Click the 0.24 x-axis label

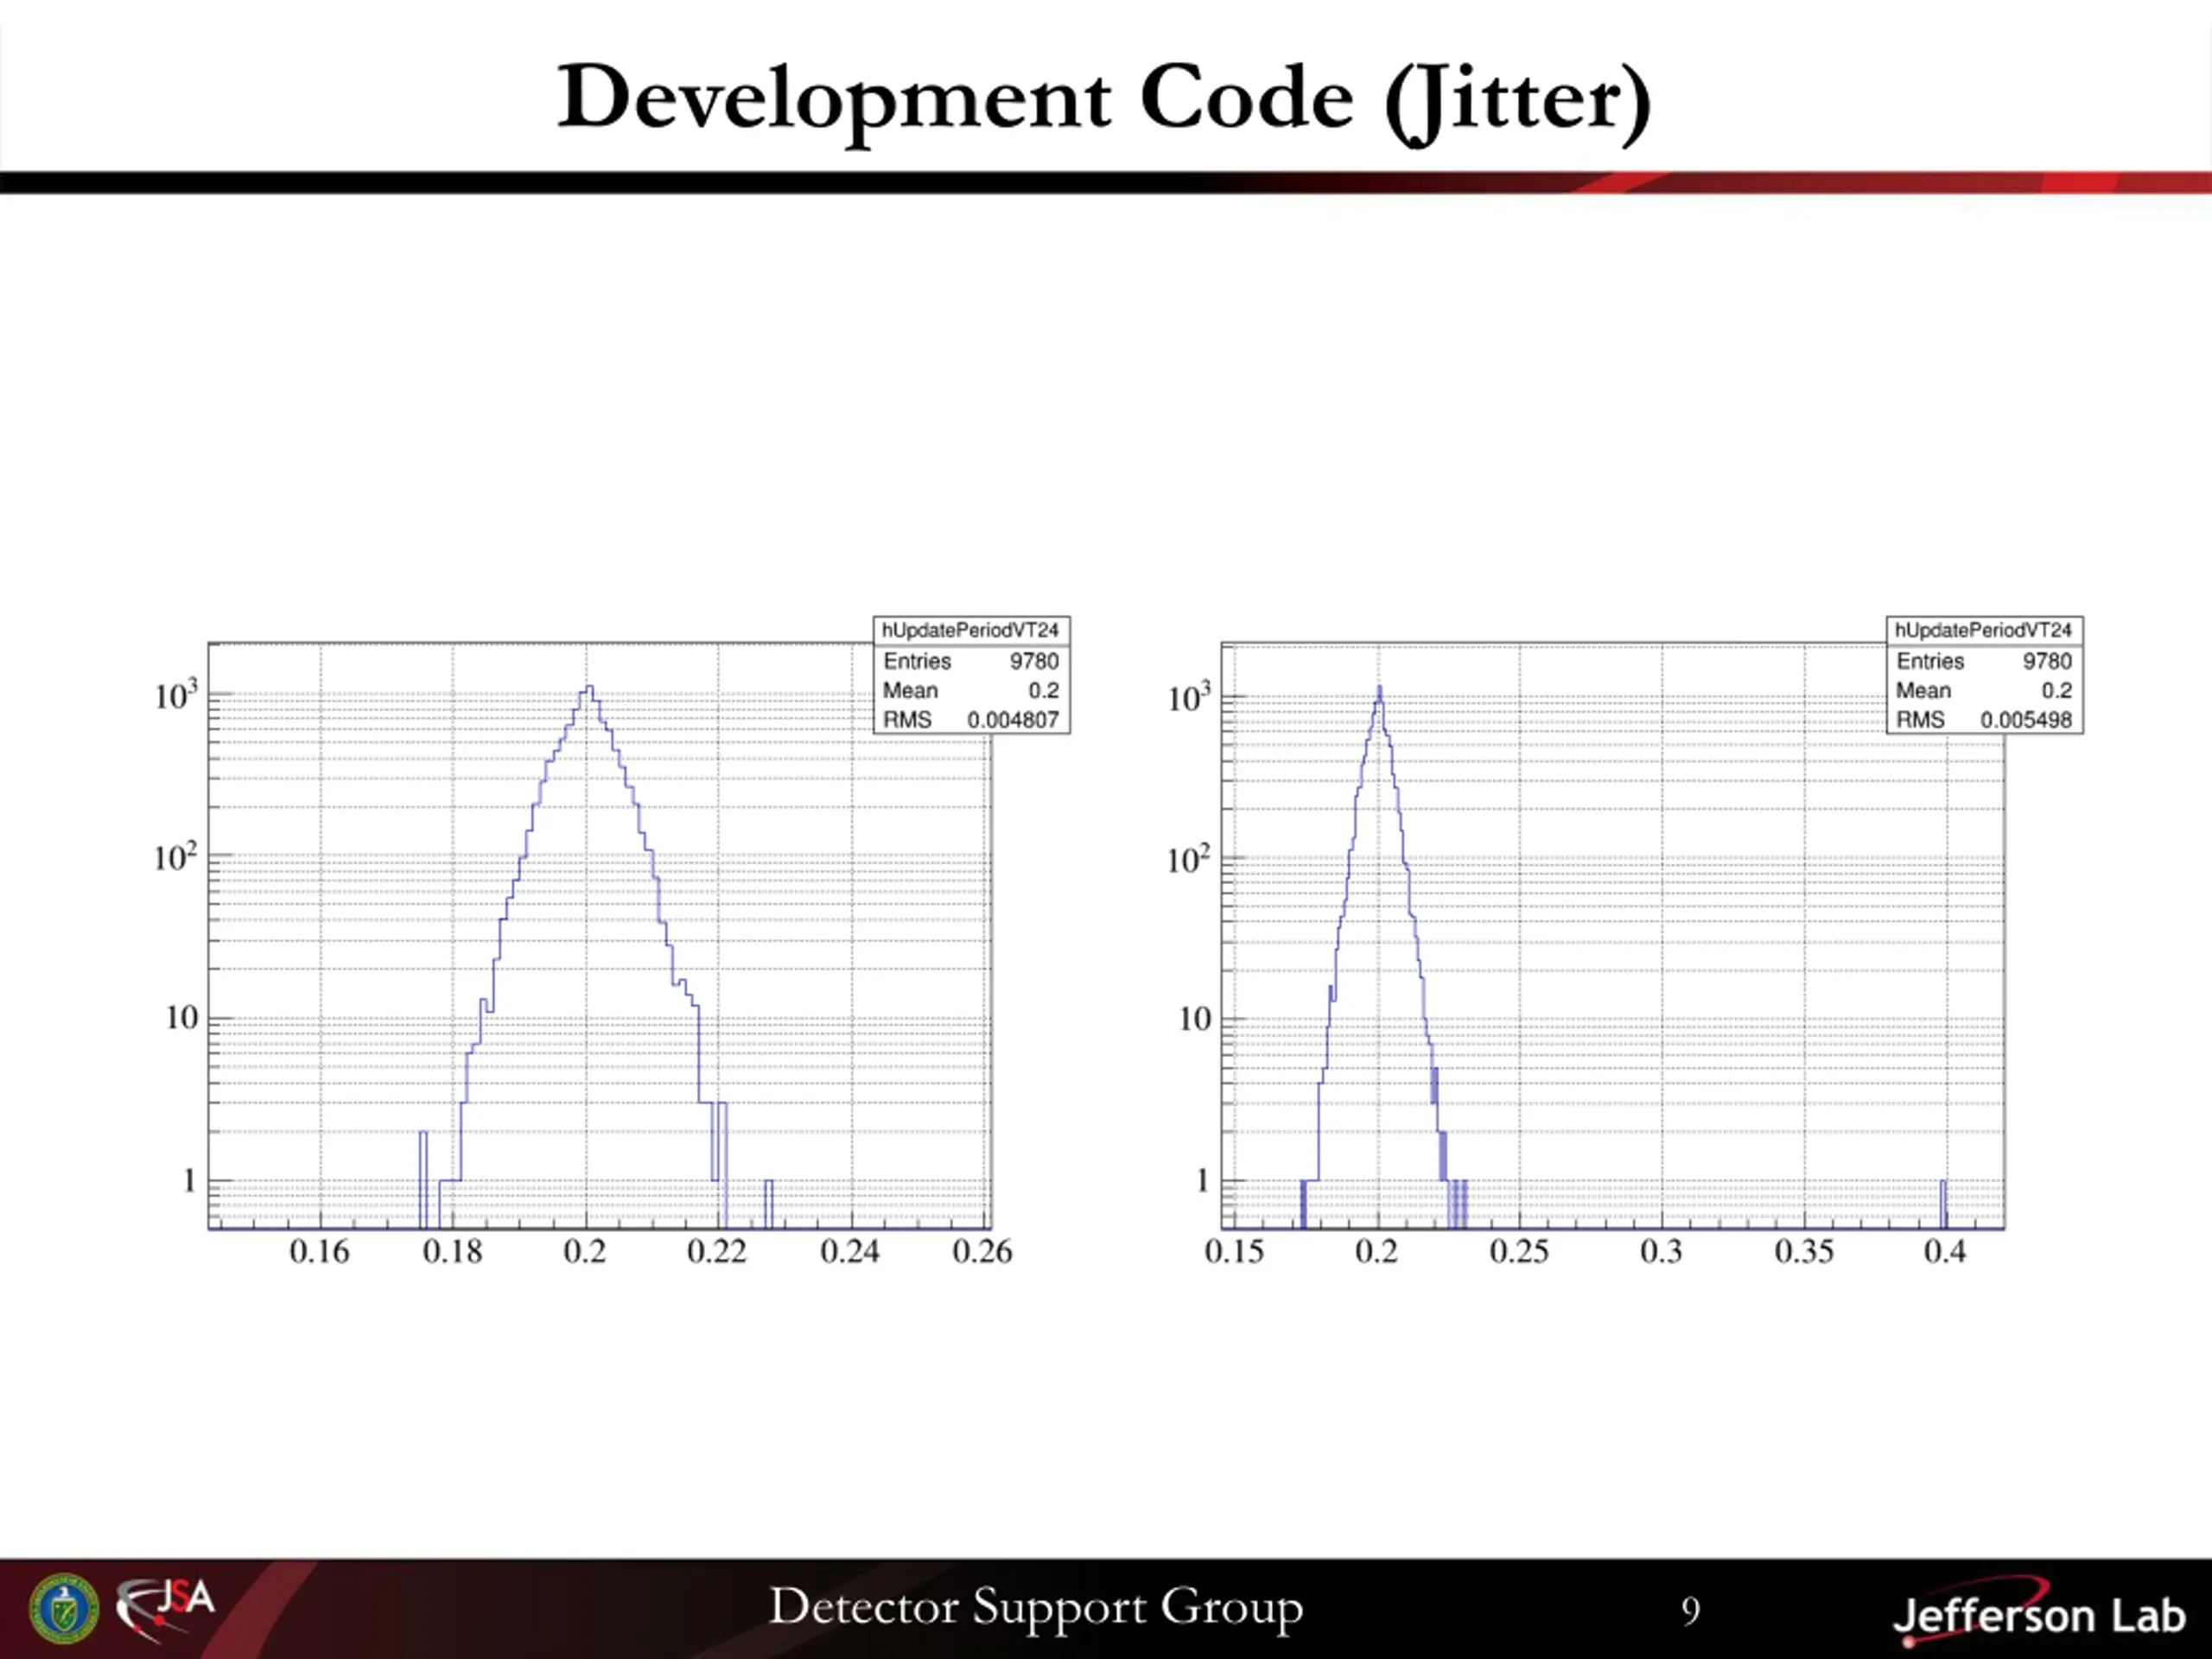pos(850,1251)
